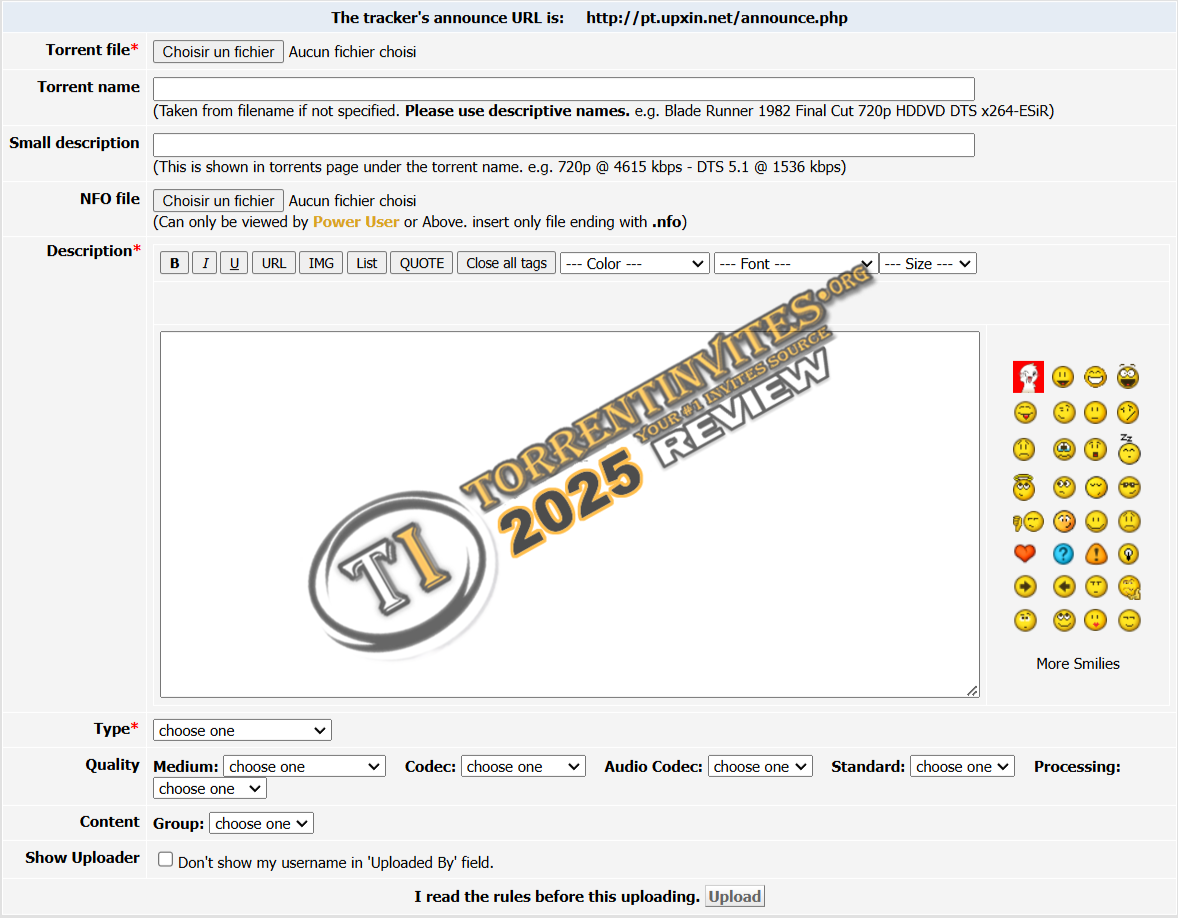1178x918 pixels.
Task: Insert the left arrow smiley icon
Action: tap(1064, 587)
